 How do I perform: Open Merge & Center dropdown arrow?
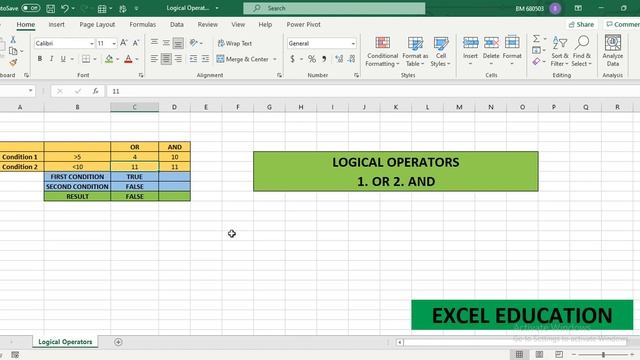coord(275,59)
